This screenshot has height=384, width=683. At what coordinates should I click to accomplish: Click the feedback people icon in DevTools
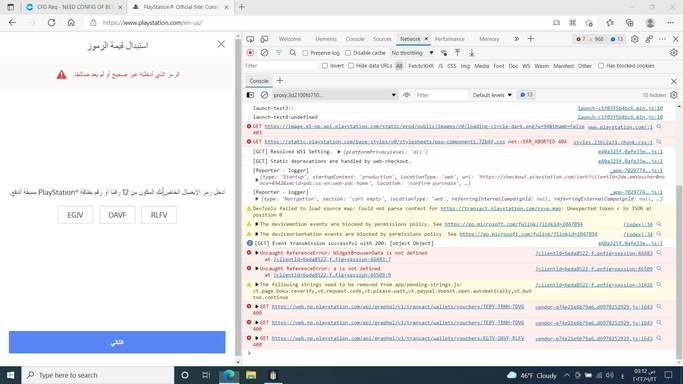click(x=649, y=39)
